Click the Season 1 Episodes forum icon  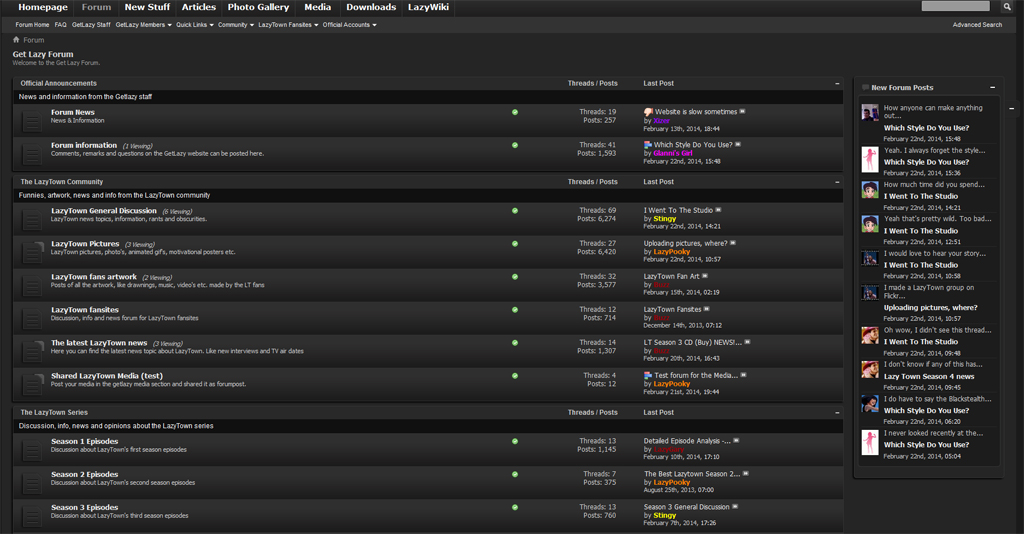pos(33,448)
